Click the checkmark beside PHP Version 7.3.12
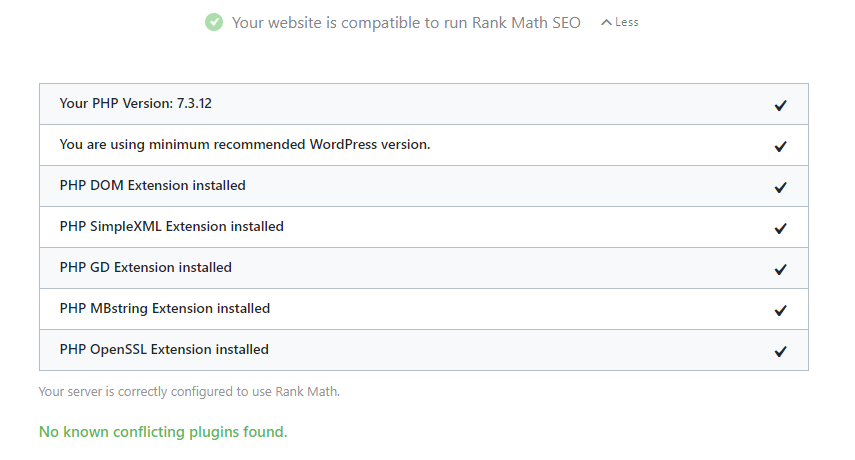This screenshot has height=460, width=855. (x=780, y=105)
